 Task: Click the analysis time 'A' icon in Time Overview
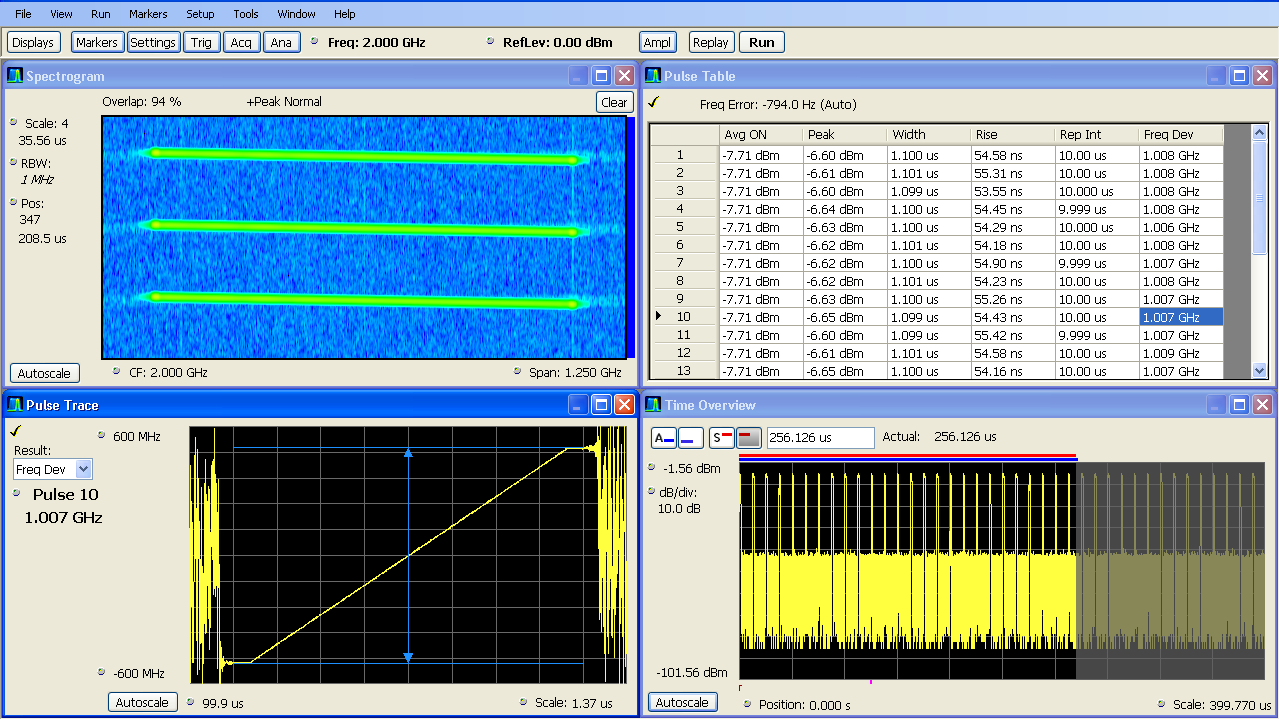663,437
